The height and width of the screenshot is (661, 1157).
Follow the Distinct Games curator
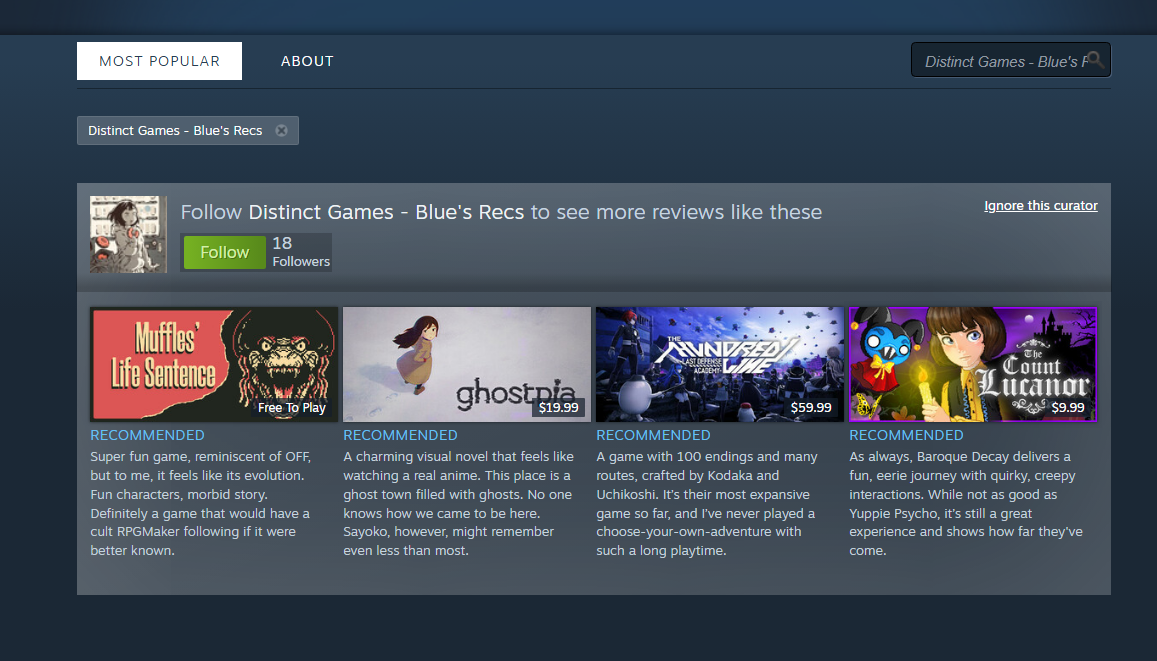tap(224, 252)
